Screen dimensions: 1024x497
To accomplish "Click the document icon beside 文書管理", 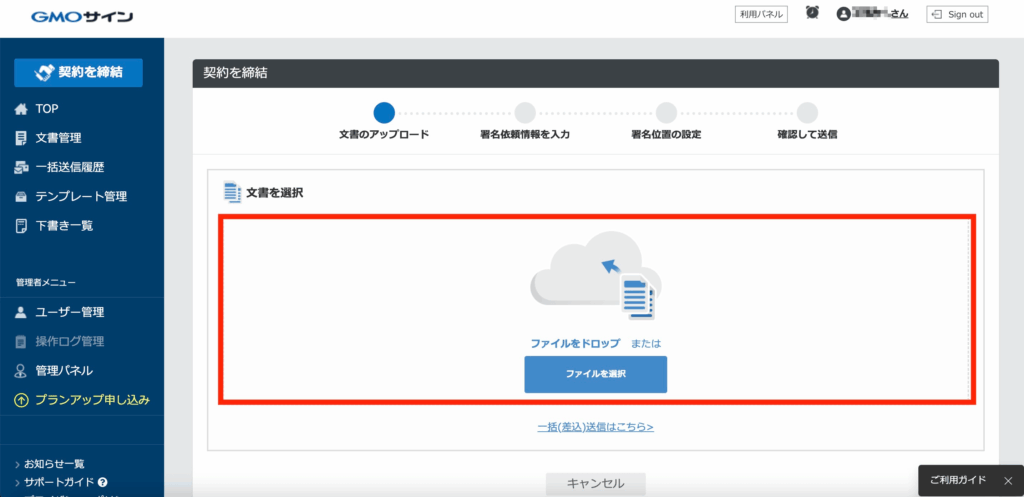I will pyautogui.click(x=21, y=138).
